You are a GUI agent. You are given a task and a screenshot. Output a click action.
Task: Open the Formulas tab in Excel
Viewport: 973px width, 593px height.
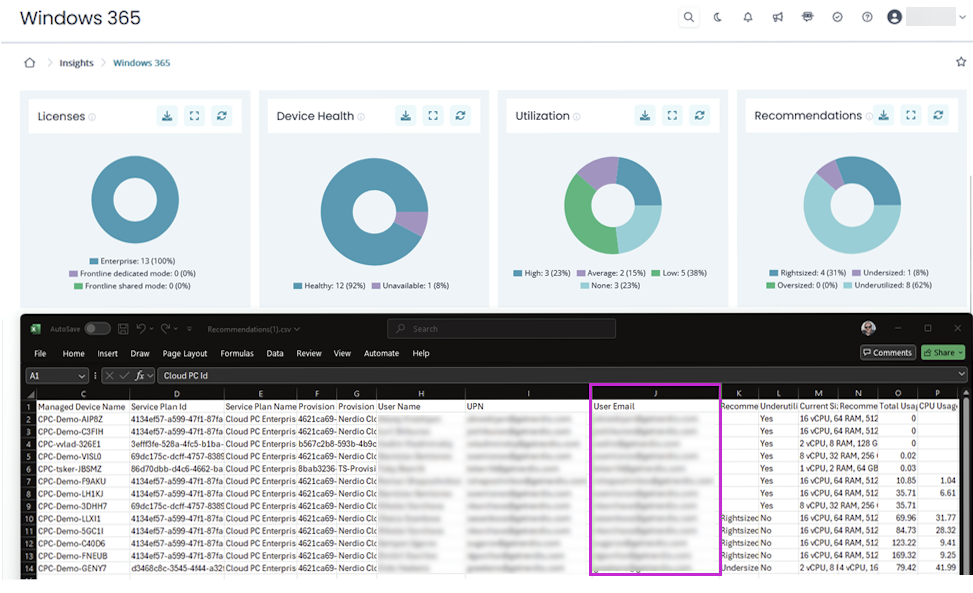(x=236, y=353)
